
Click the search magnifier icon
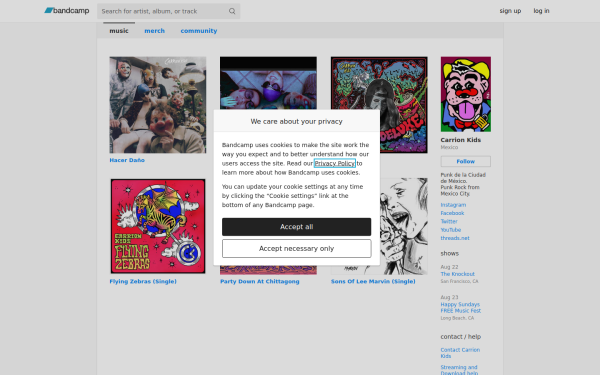(232, 11)
